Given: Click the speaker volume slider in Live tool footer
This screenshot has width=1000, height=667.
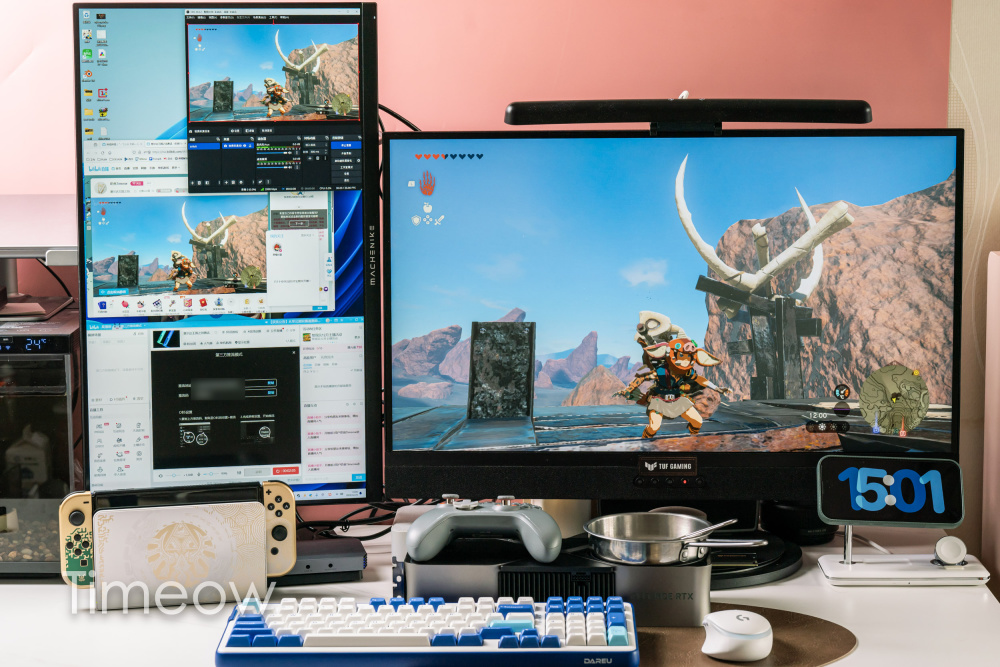Looking at the screenshot, I should tap(174, 475).
